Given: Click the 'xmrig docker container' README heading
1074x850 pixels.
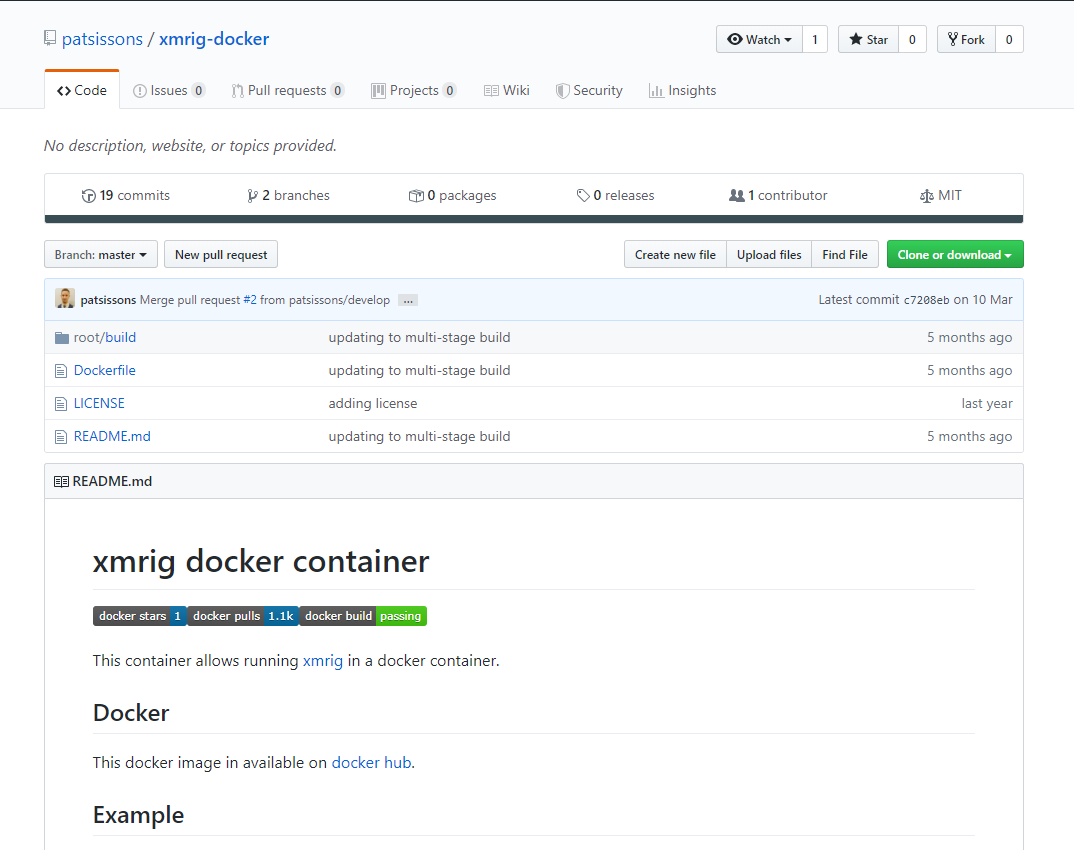Looking at the screenshot, I should coord(261,562).
